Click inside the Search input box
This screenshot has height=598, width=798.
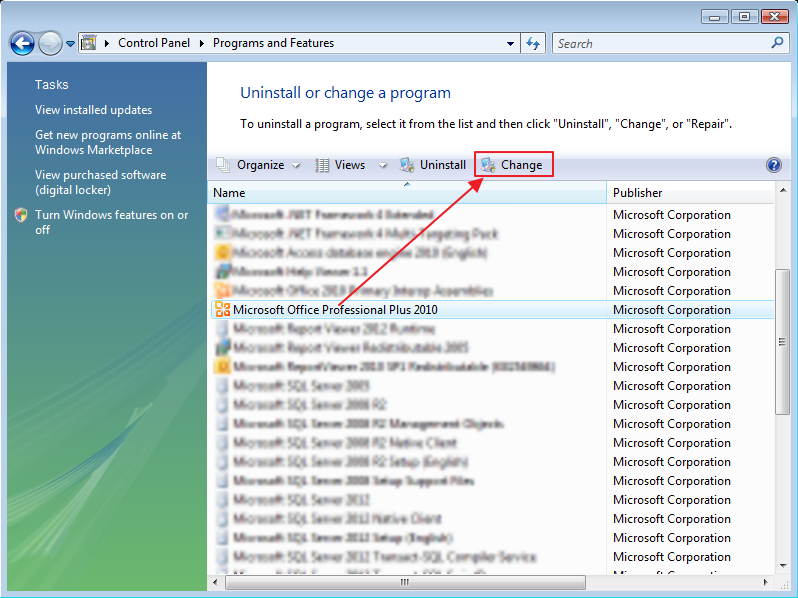pos(660,43)
